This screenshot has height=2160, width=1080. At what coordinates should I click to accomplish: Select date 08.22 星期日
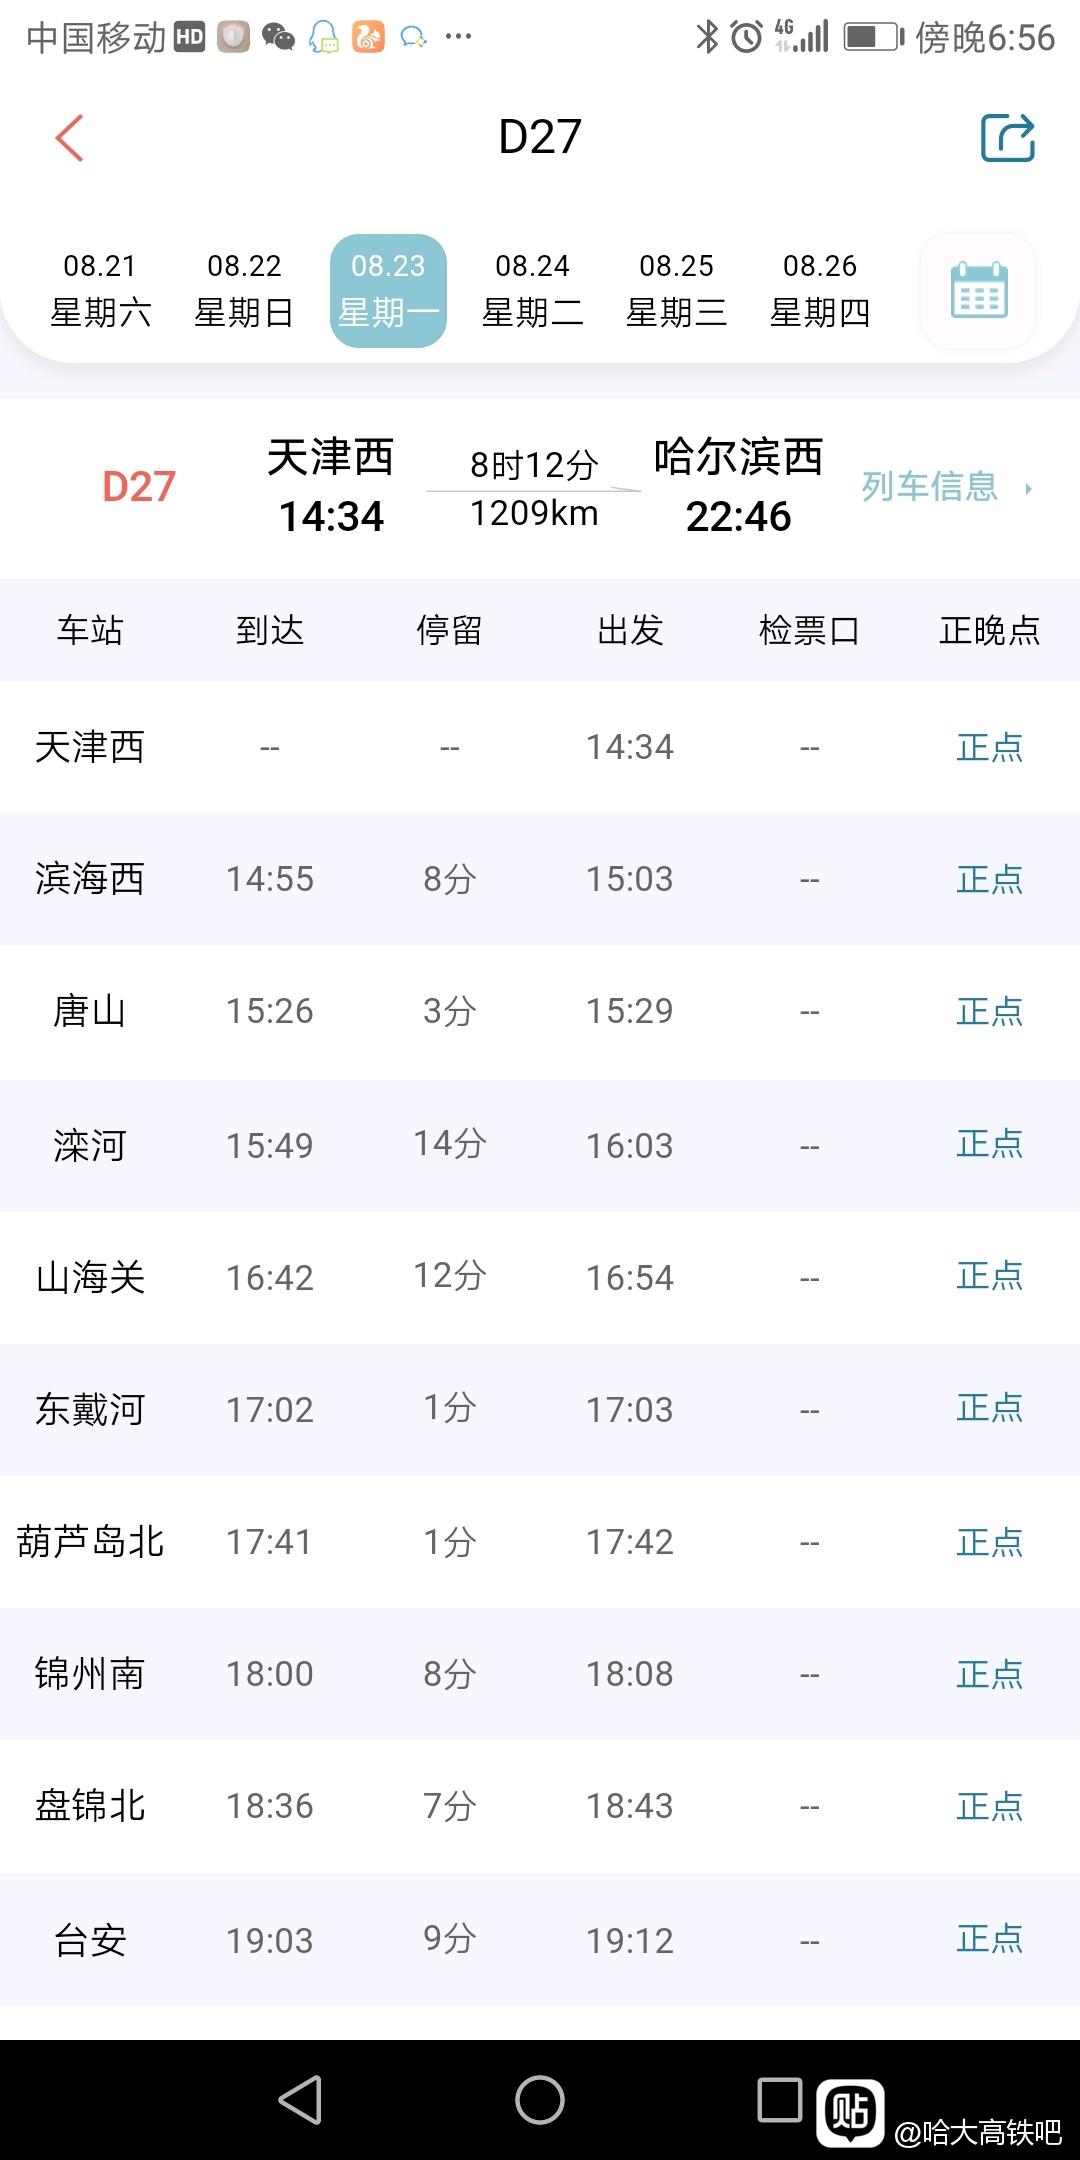(x=244, y=290)
